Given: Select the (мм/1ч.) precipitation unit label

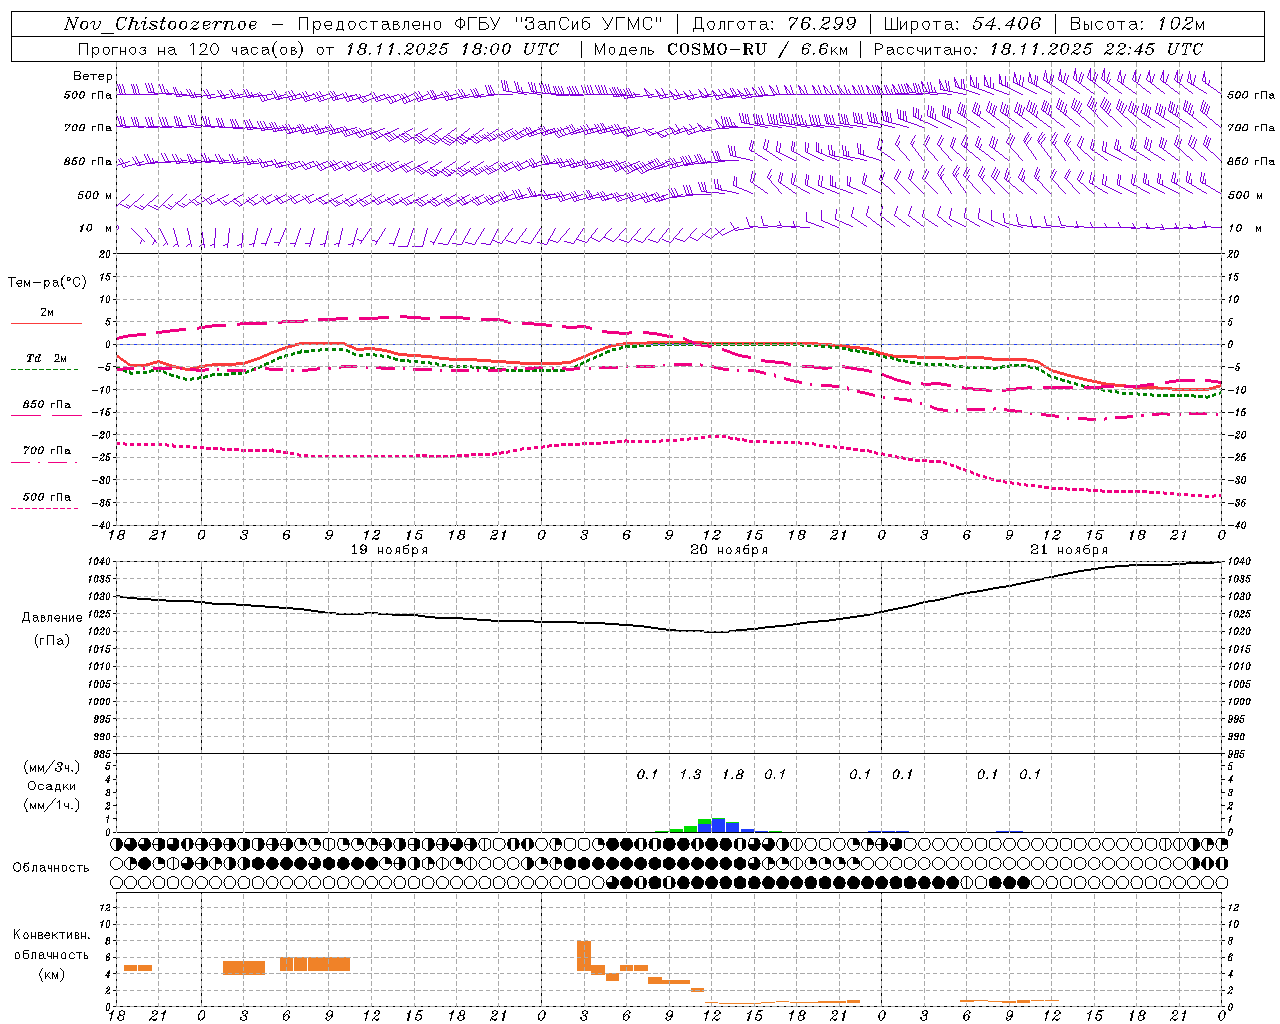Looking at the screenshot, I should pos(52,805).
